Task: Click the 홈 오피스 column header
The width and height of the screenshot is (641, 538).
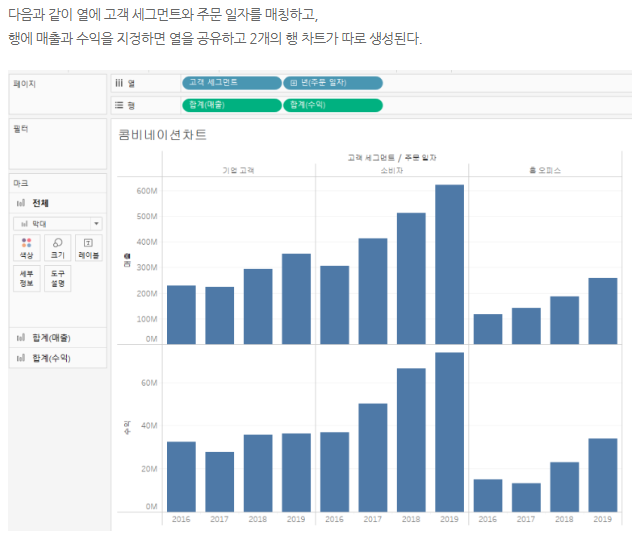Action: [545, 170]
